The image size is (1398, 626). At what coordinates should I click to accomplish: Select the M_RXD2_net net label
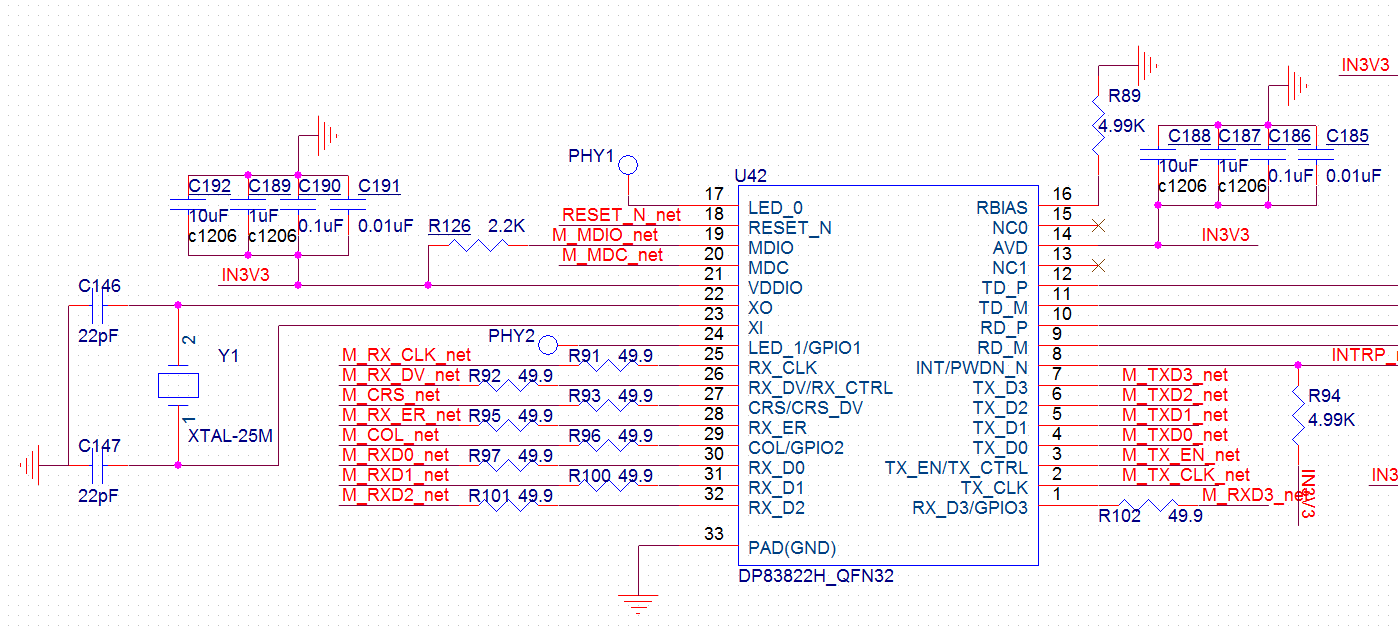[x=396, y=495]
